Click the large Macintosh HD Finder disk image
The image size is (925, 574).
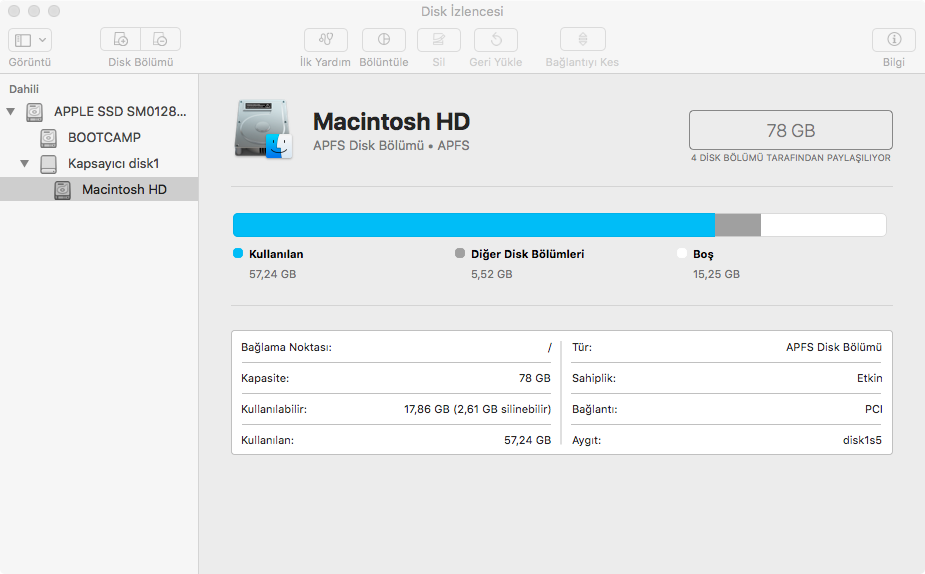pyautogui.click(x=263, y=129)
